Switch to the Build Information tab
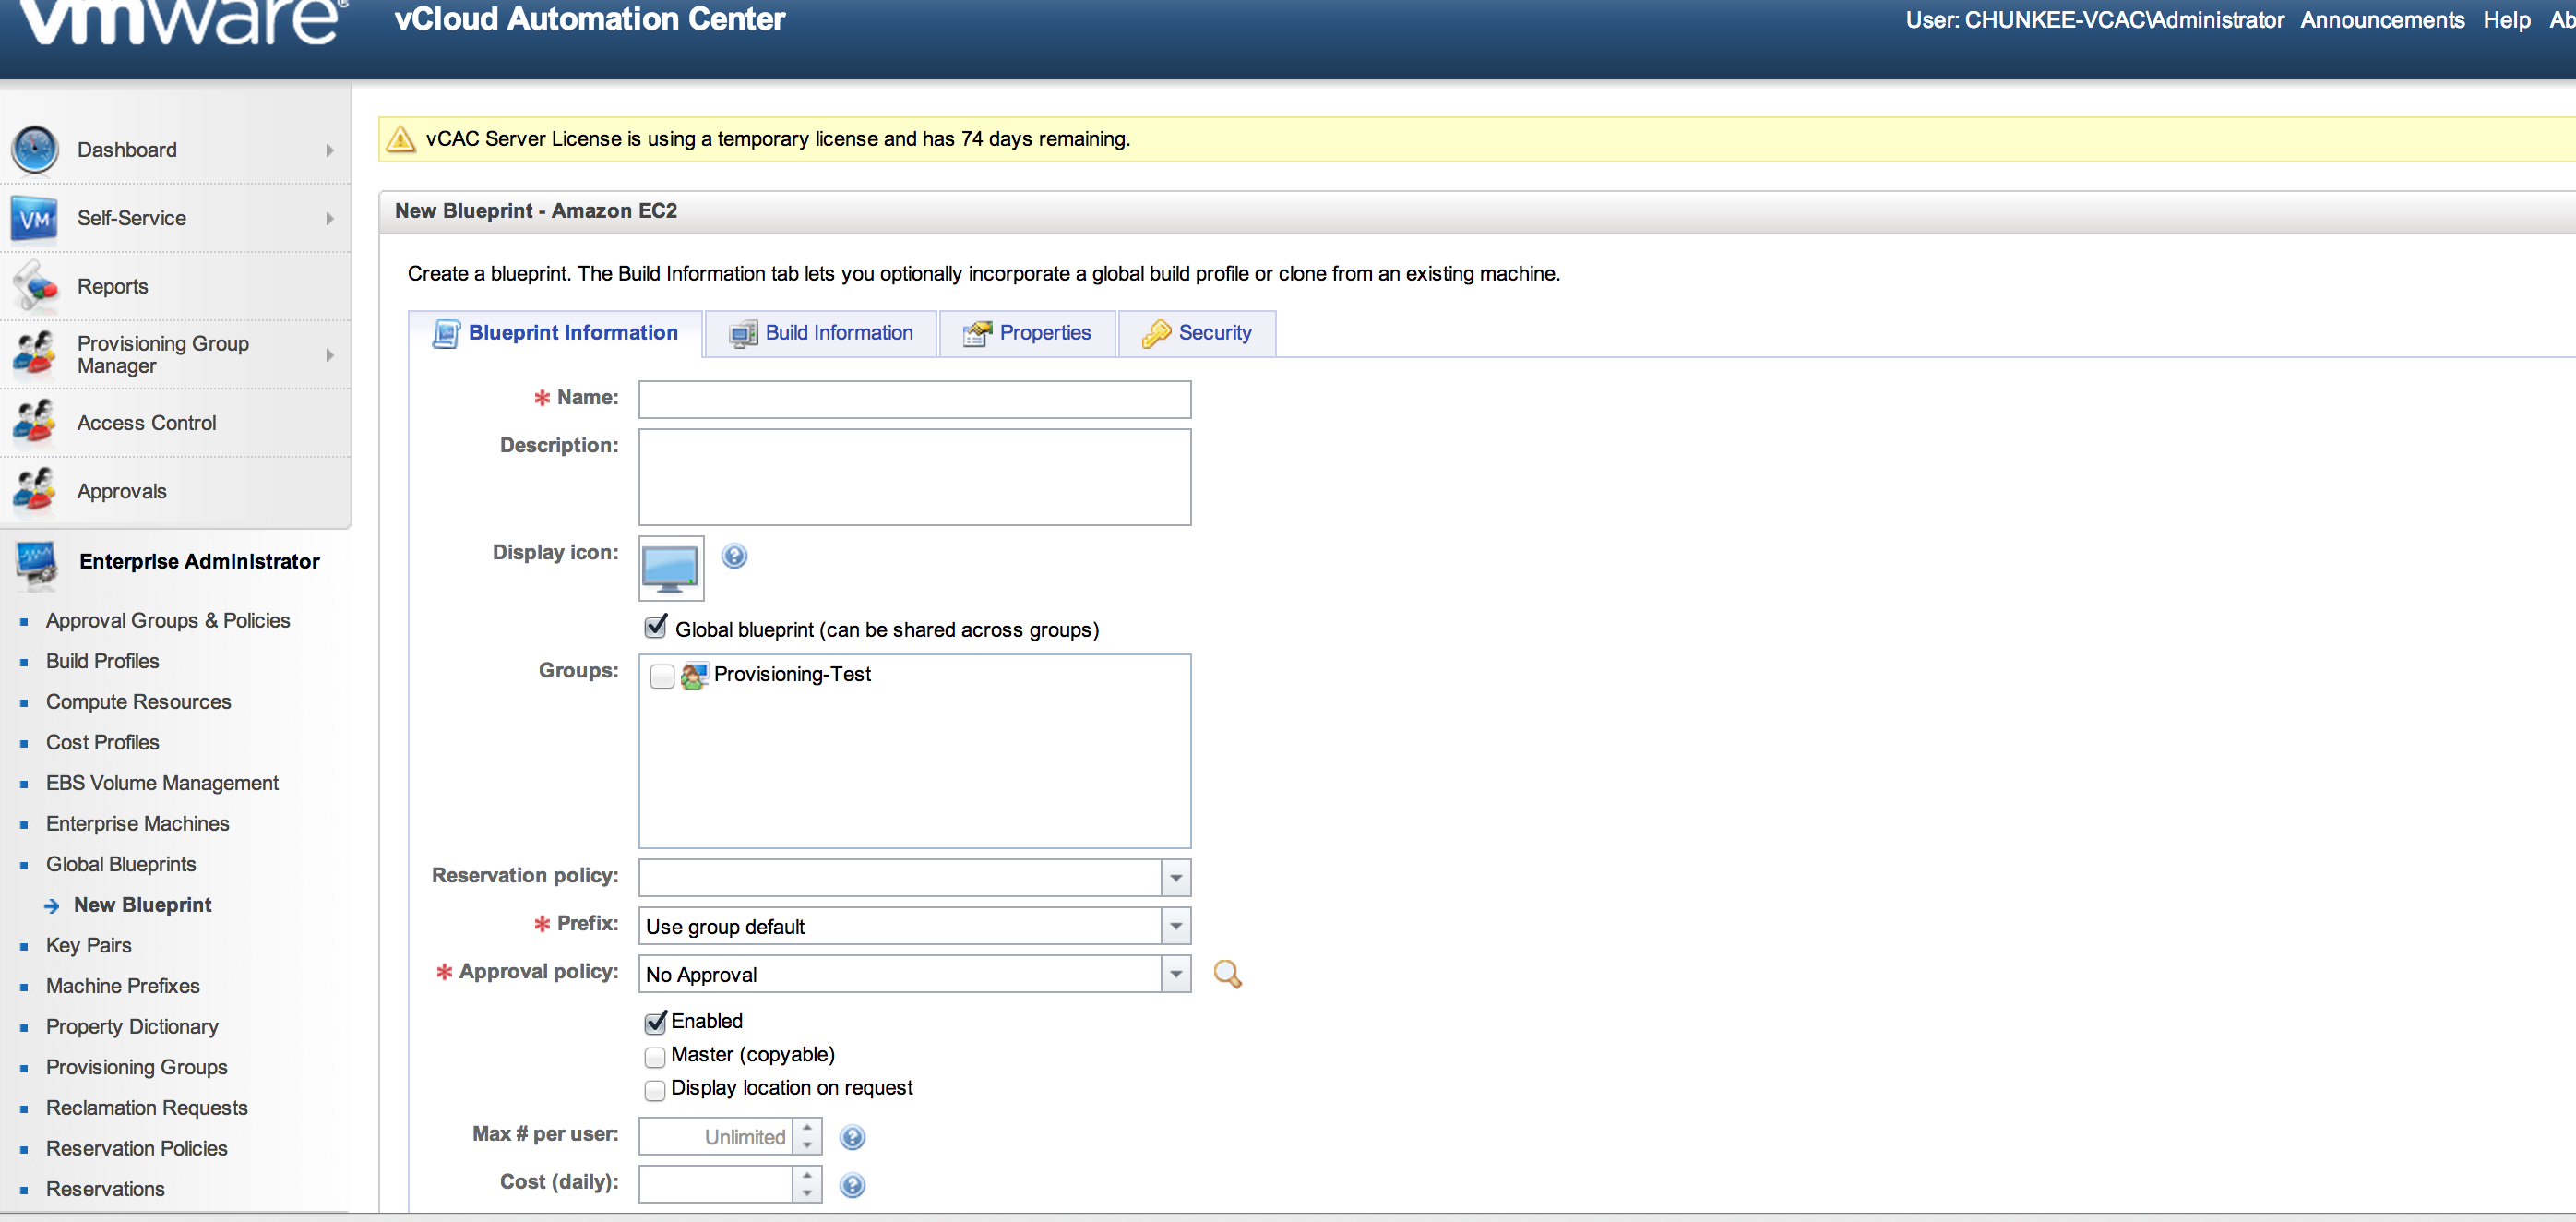This screenshot has height=1222, width=2576. [821, 333]
